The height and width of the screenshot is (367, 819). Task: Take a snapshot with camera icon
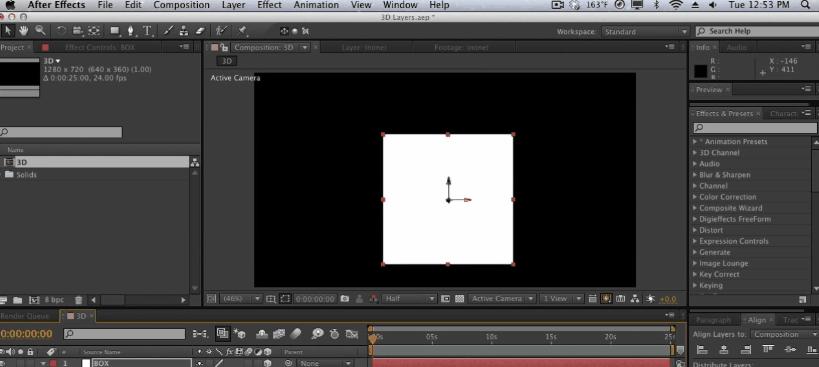[345, 299]
